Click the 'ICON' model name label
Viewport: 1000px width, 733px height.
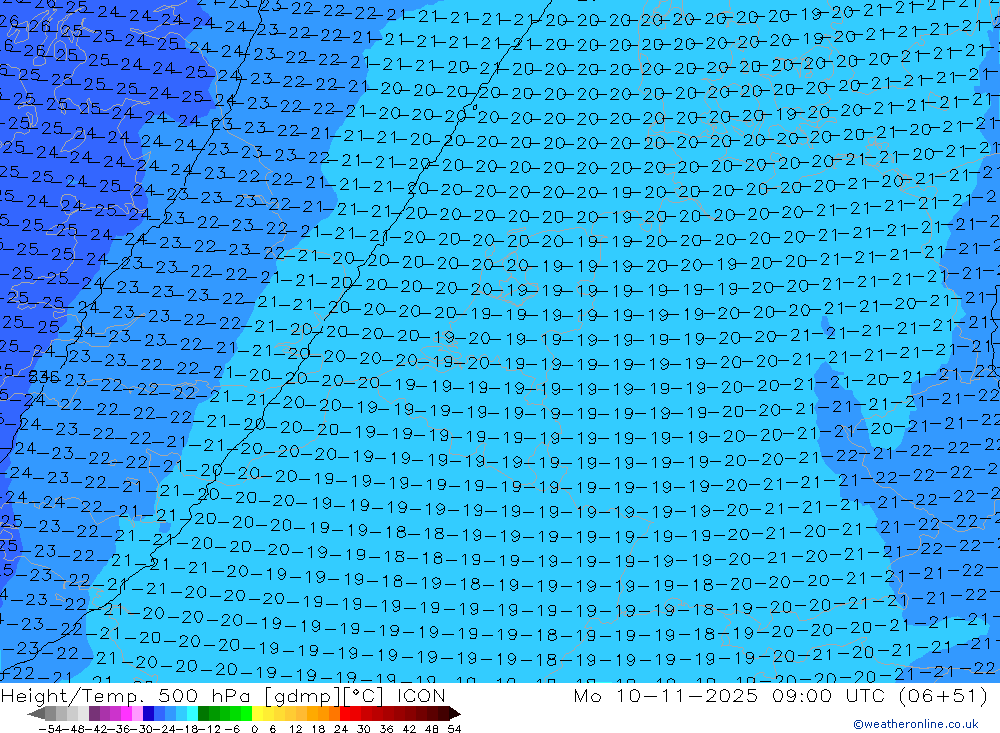click(421, 696)
